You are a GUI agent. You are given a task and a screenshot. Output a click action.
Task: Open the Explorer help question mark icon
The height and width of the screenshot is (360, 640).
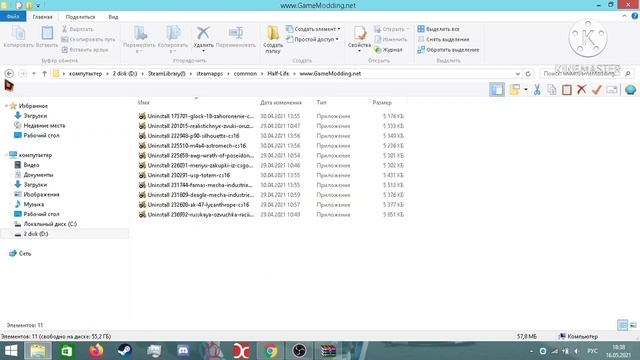click(x=635, y=16)
